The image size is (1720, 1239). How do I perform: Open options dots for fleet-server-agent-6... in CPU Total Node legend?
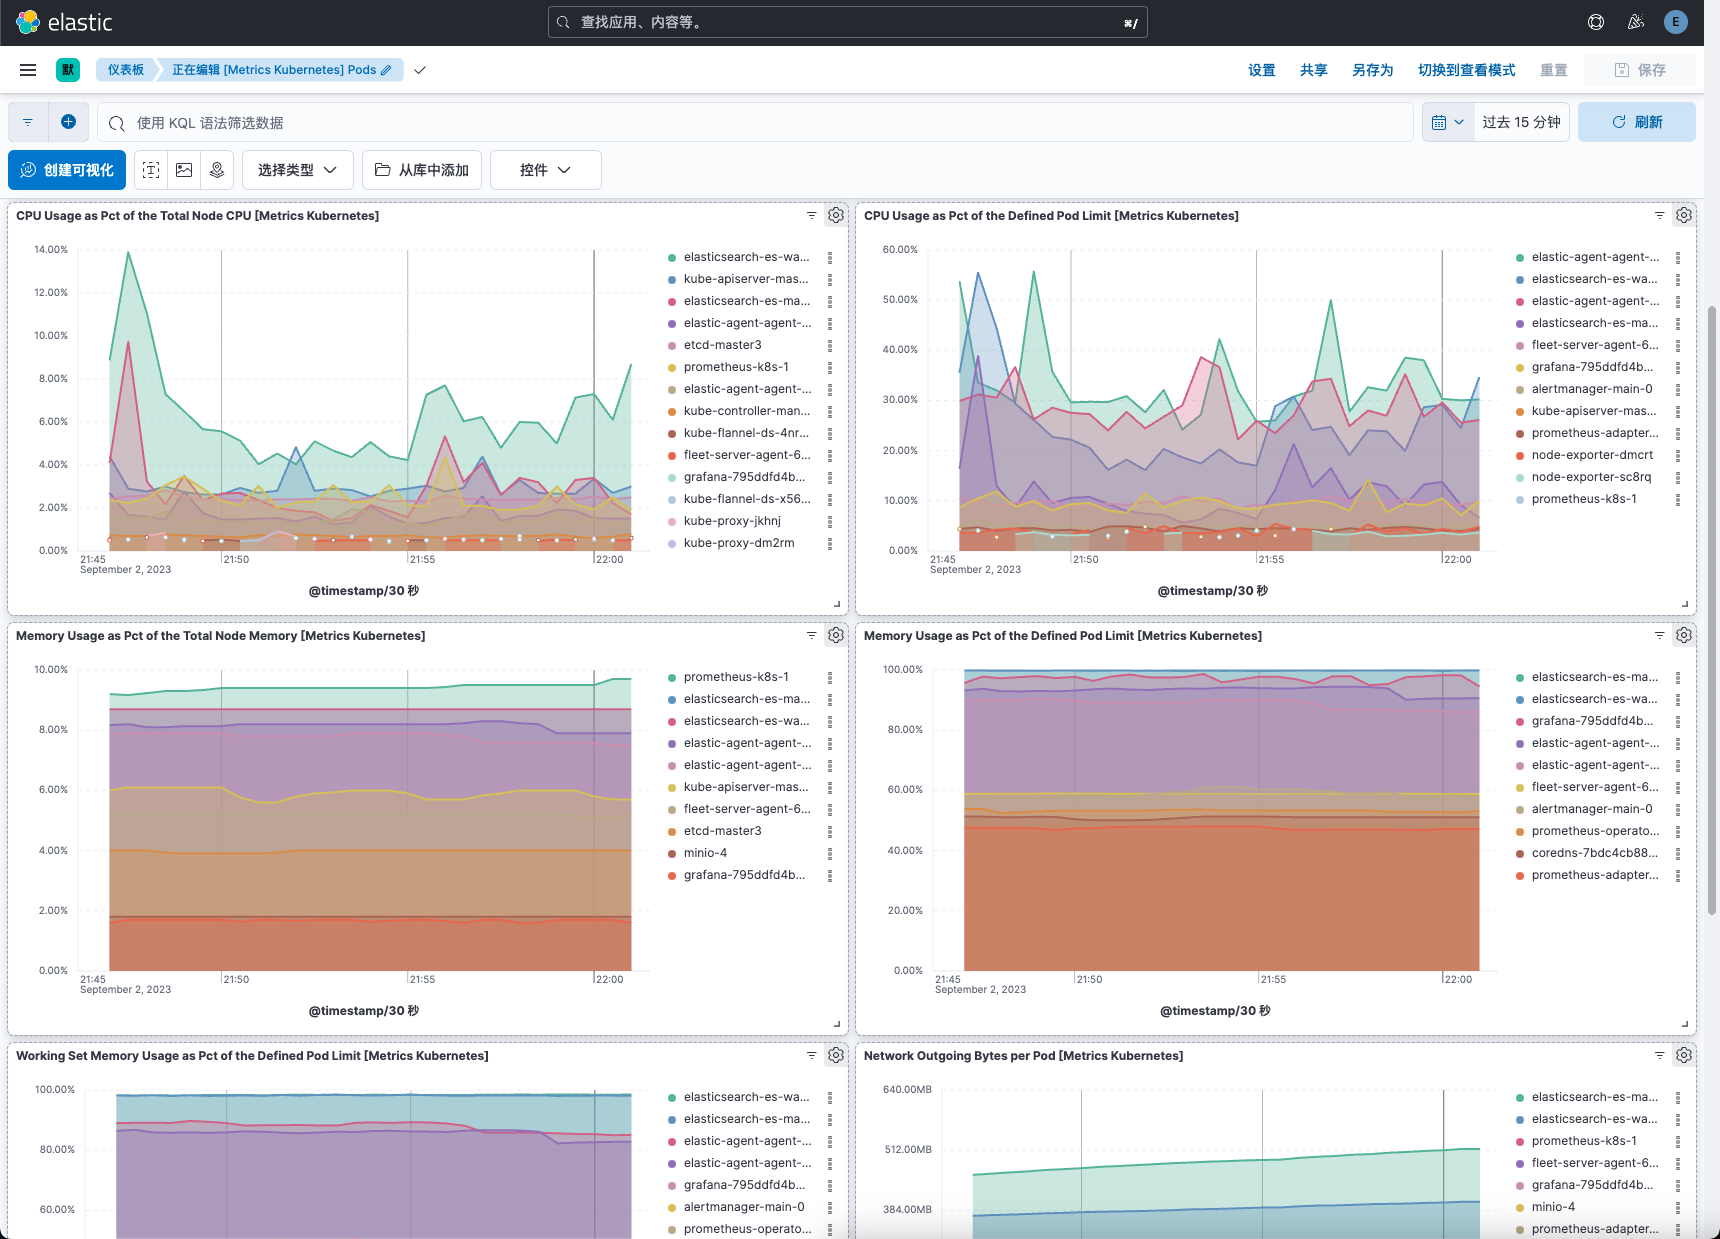830,455
